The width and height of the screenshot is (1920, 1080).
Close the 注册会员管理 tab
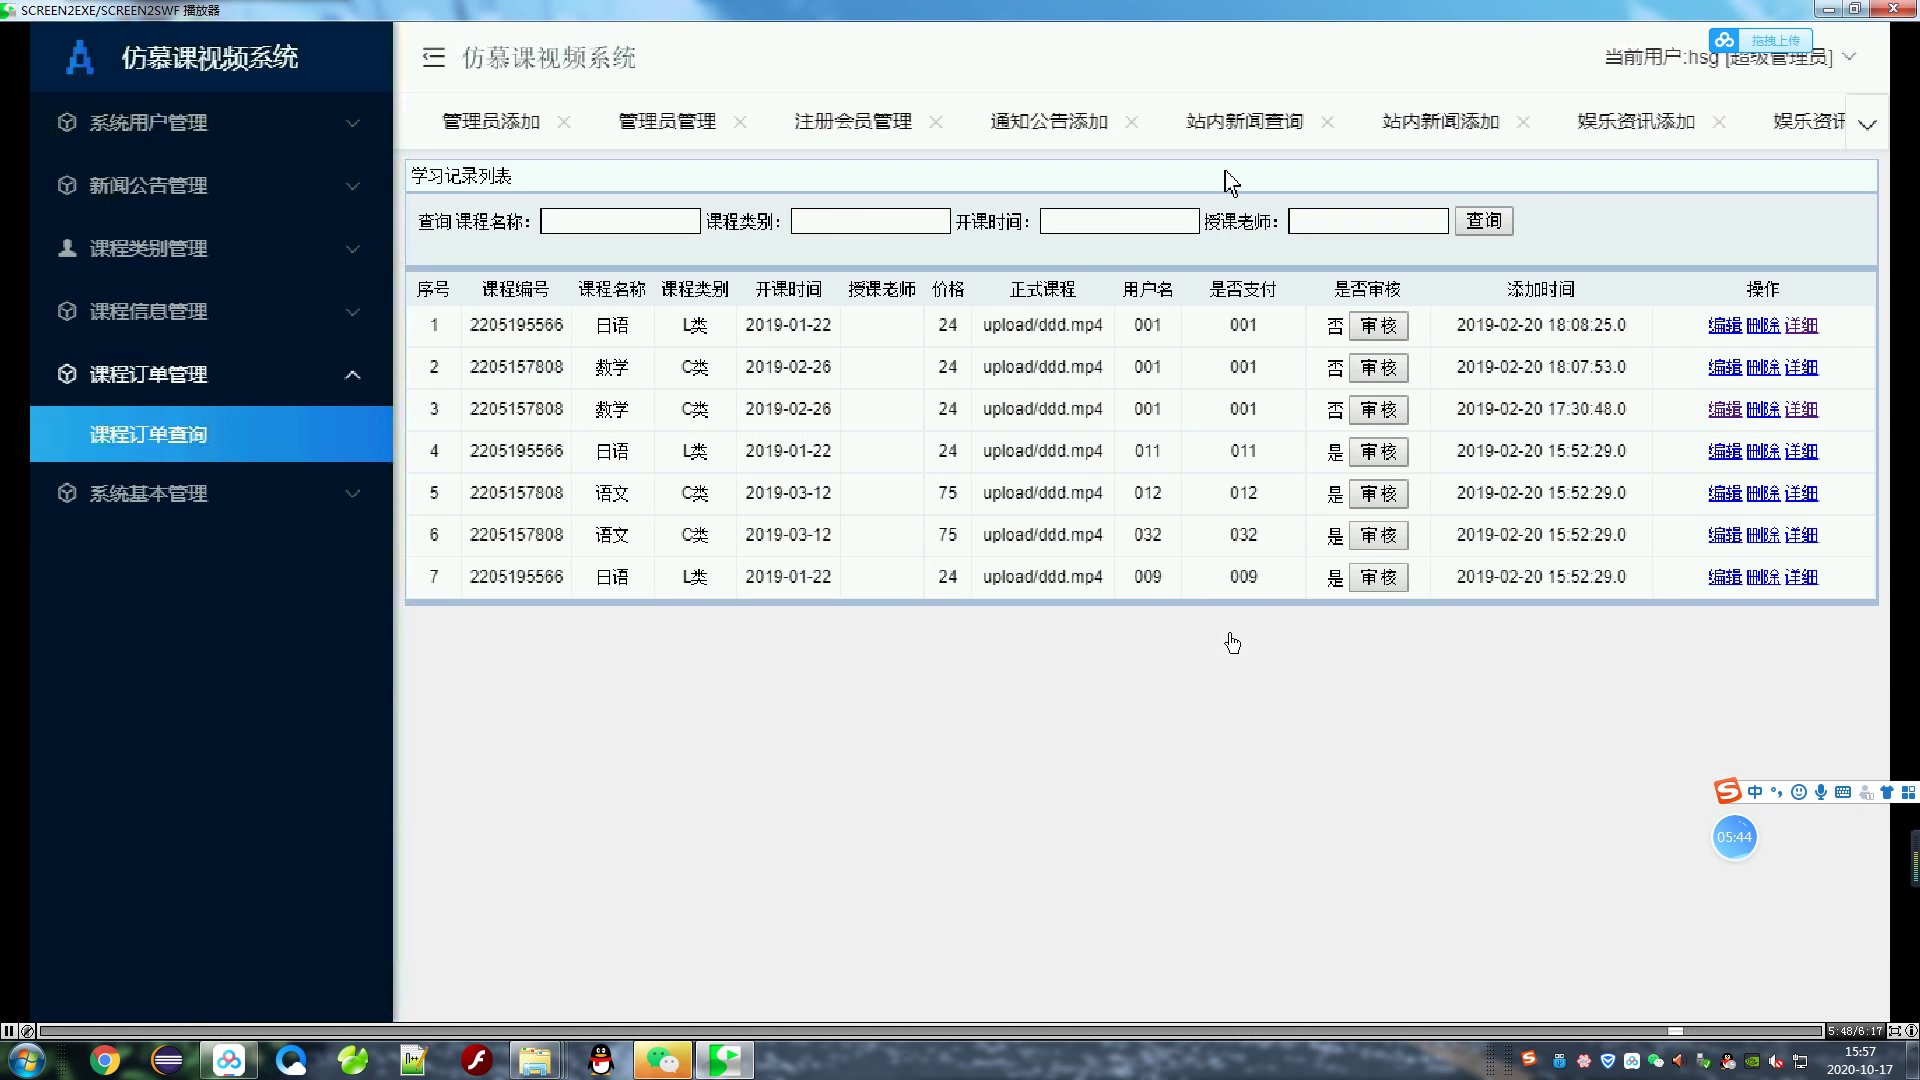coord(936,122)
